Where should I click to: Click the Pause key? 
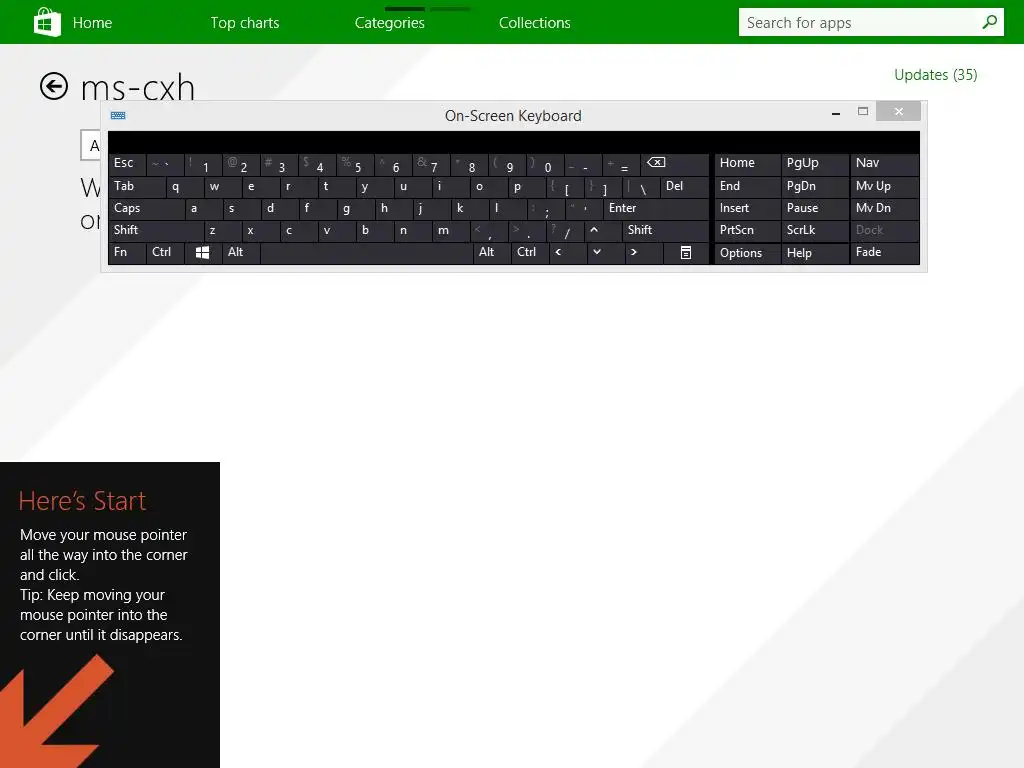tap(815, 209)
